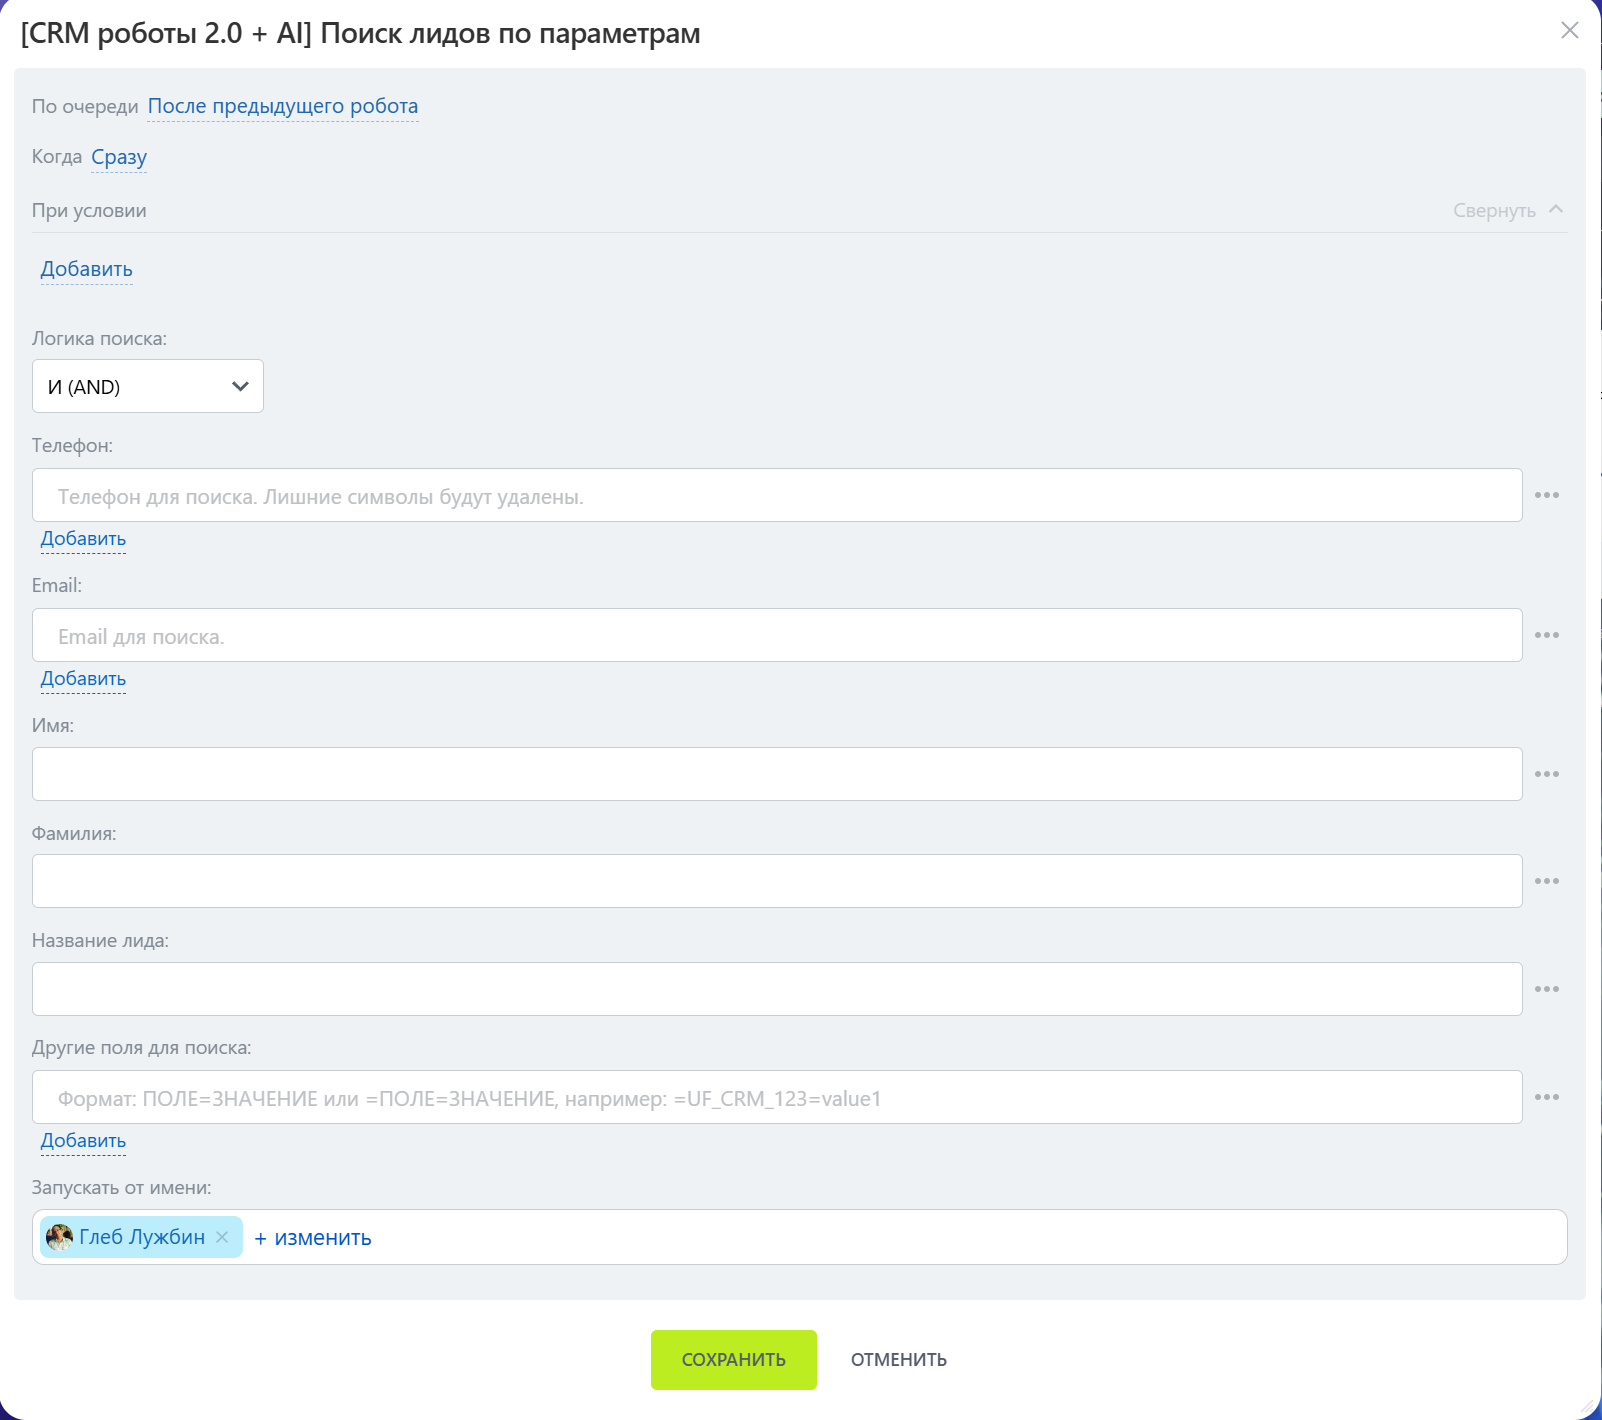Open the three-dot menu beside Название лида field
Screen dimensions: 1602x1420
(1547, 989)
